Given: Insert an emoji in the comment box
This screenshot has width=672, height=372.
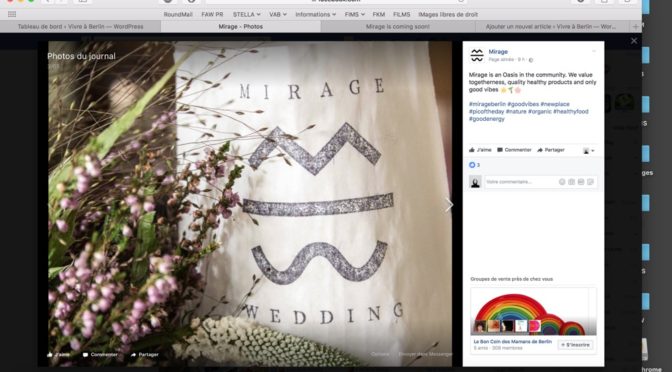Looking at the screenshot, I should 562,182.
